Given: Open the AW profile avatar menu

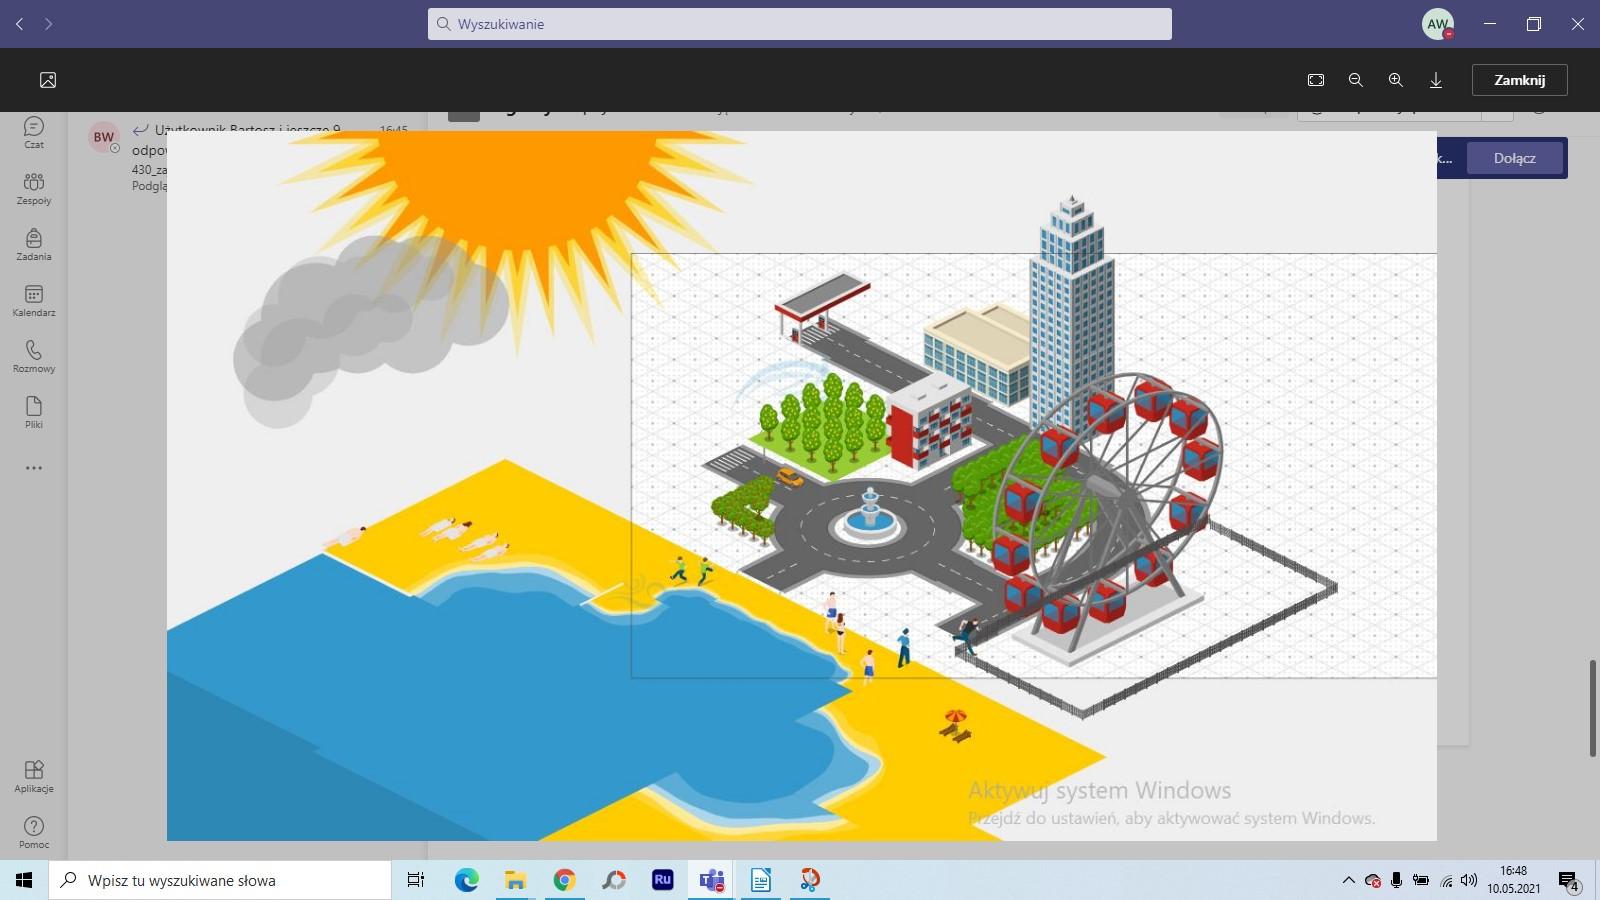Looking at the screenshot, I should tap(1438, 24).
